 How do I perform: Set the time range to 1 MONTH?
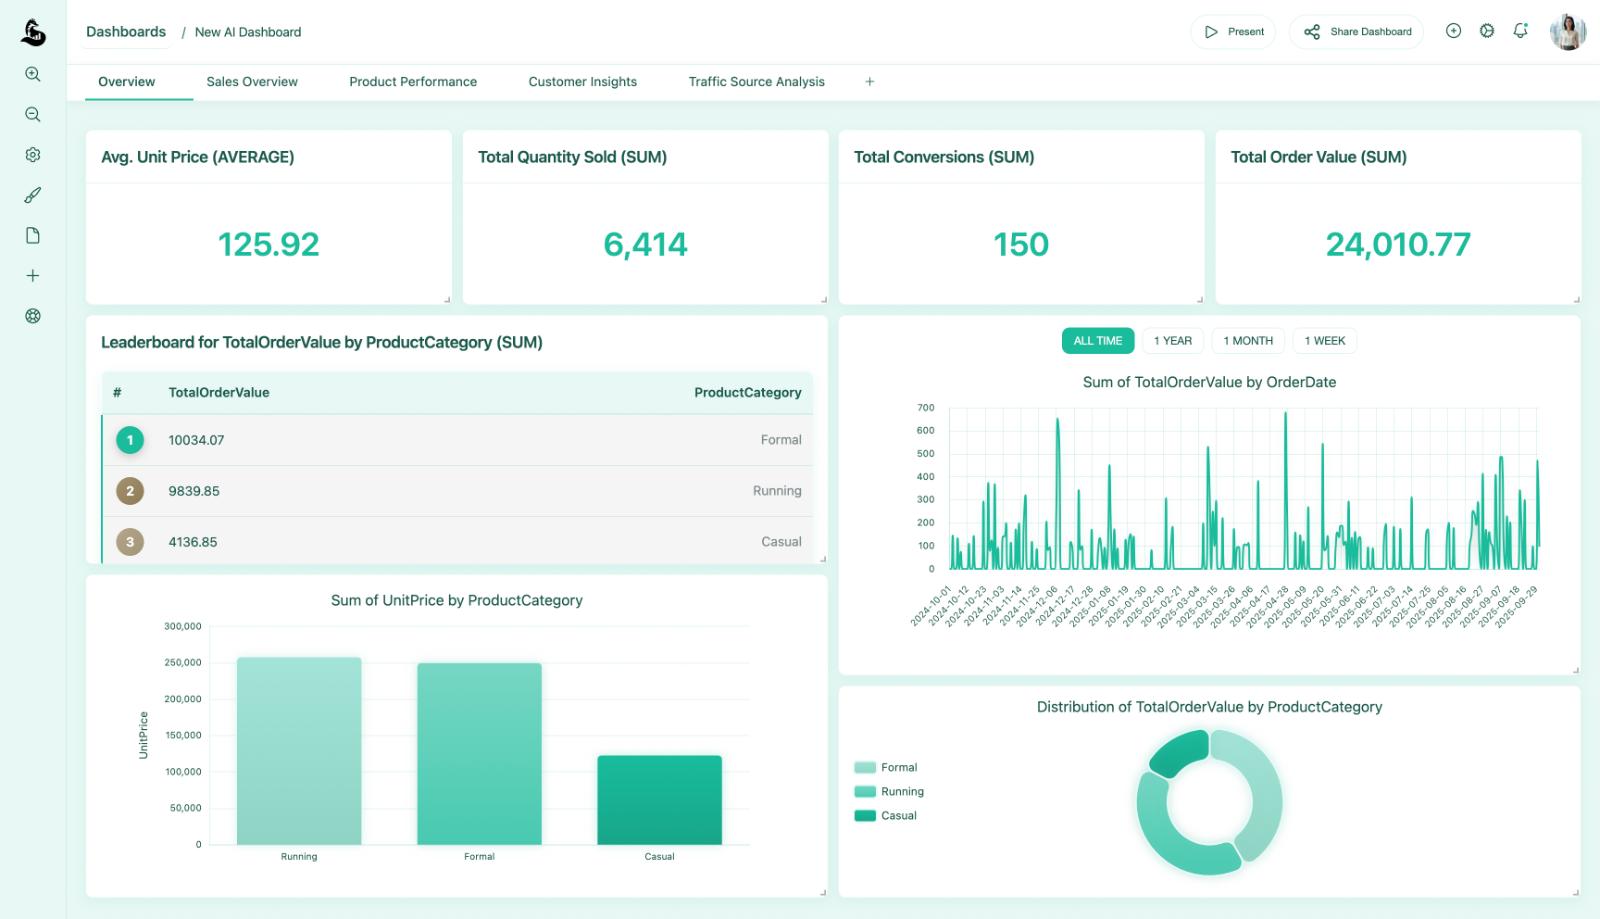(x=1247, y=341)
